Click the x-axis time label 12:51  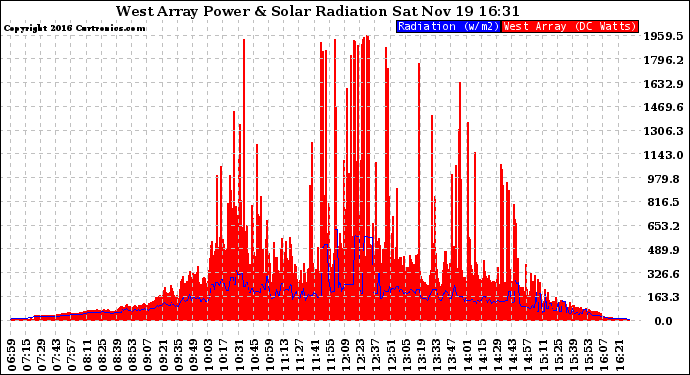(391, 355)
